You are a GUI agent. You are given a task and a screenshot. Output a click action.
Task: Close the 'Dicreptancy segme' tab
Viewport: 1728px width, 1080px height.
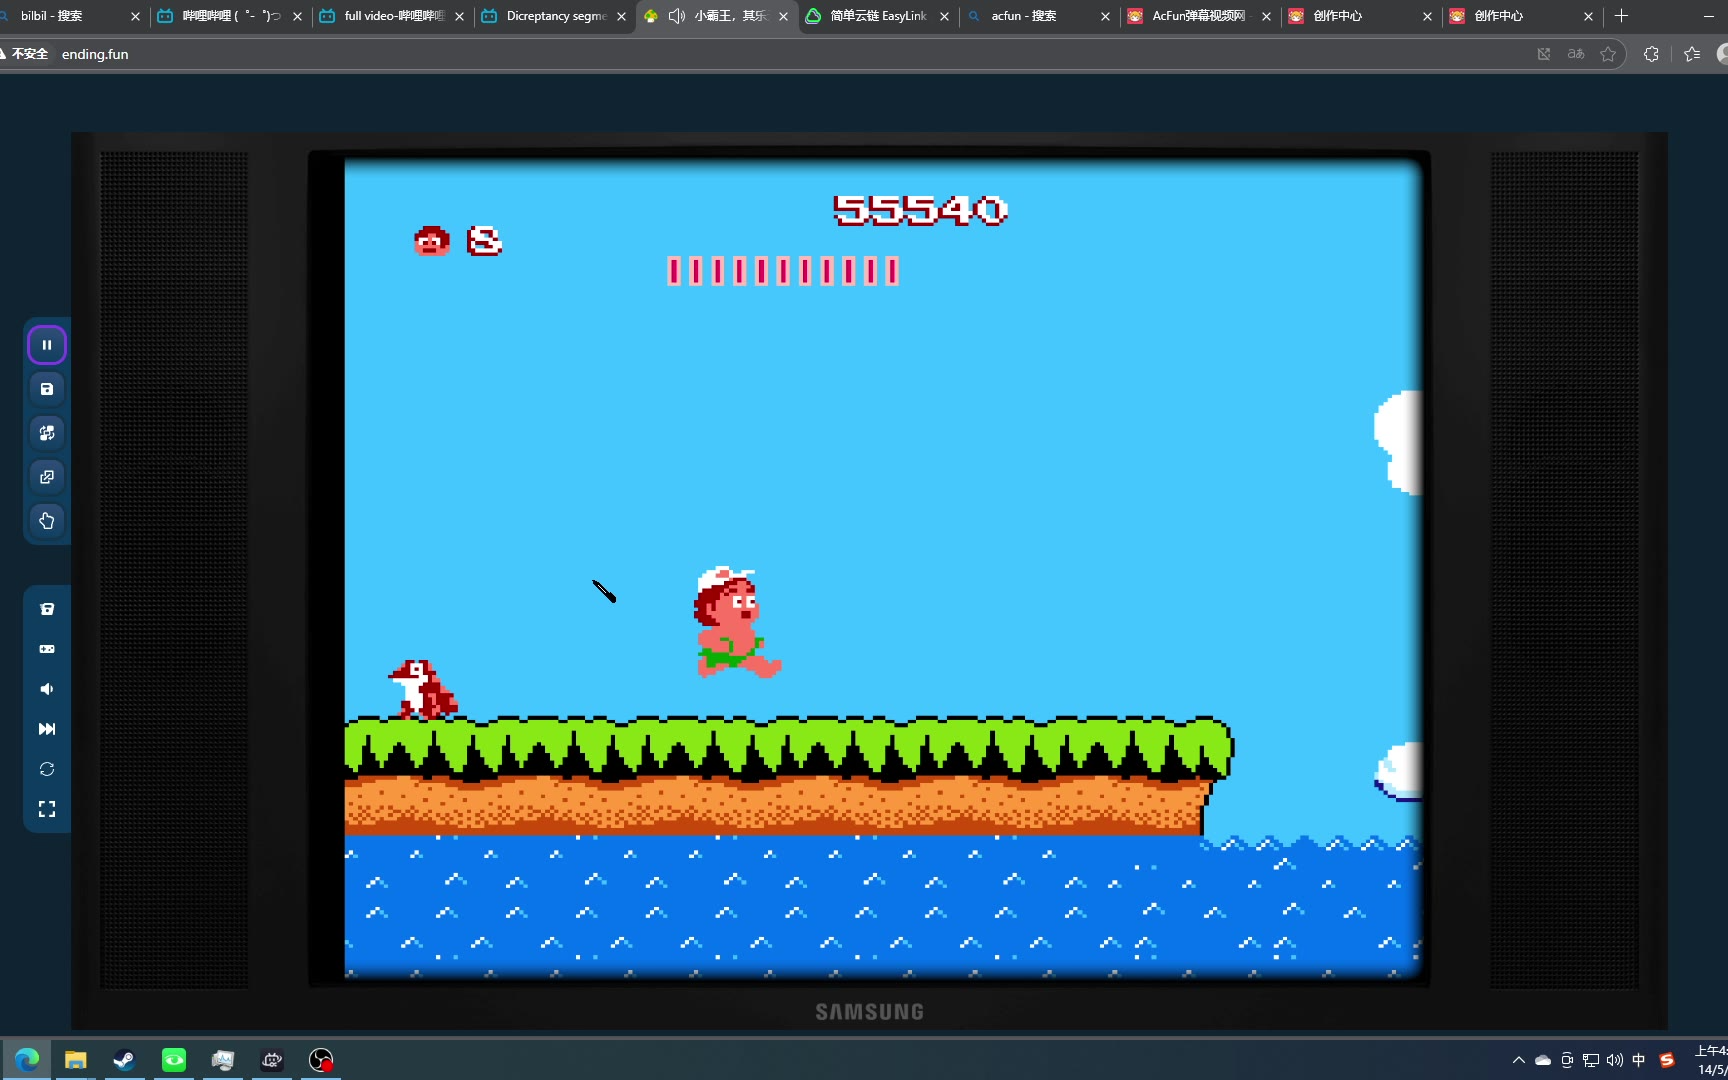621,16
